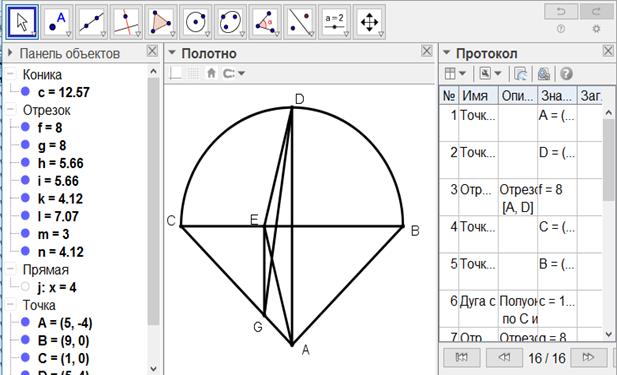Click the № column header
617x375 pixels.
tap(449, 96)
